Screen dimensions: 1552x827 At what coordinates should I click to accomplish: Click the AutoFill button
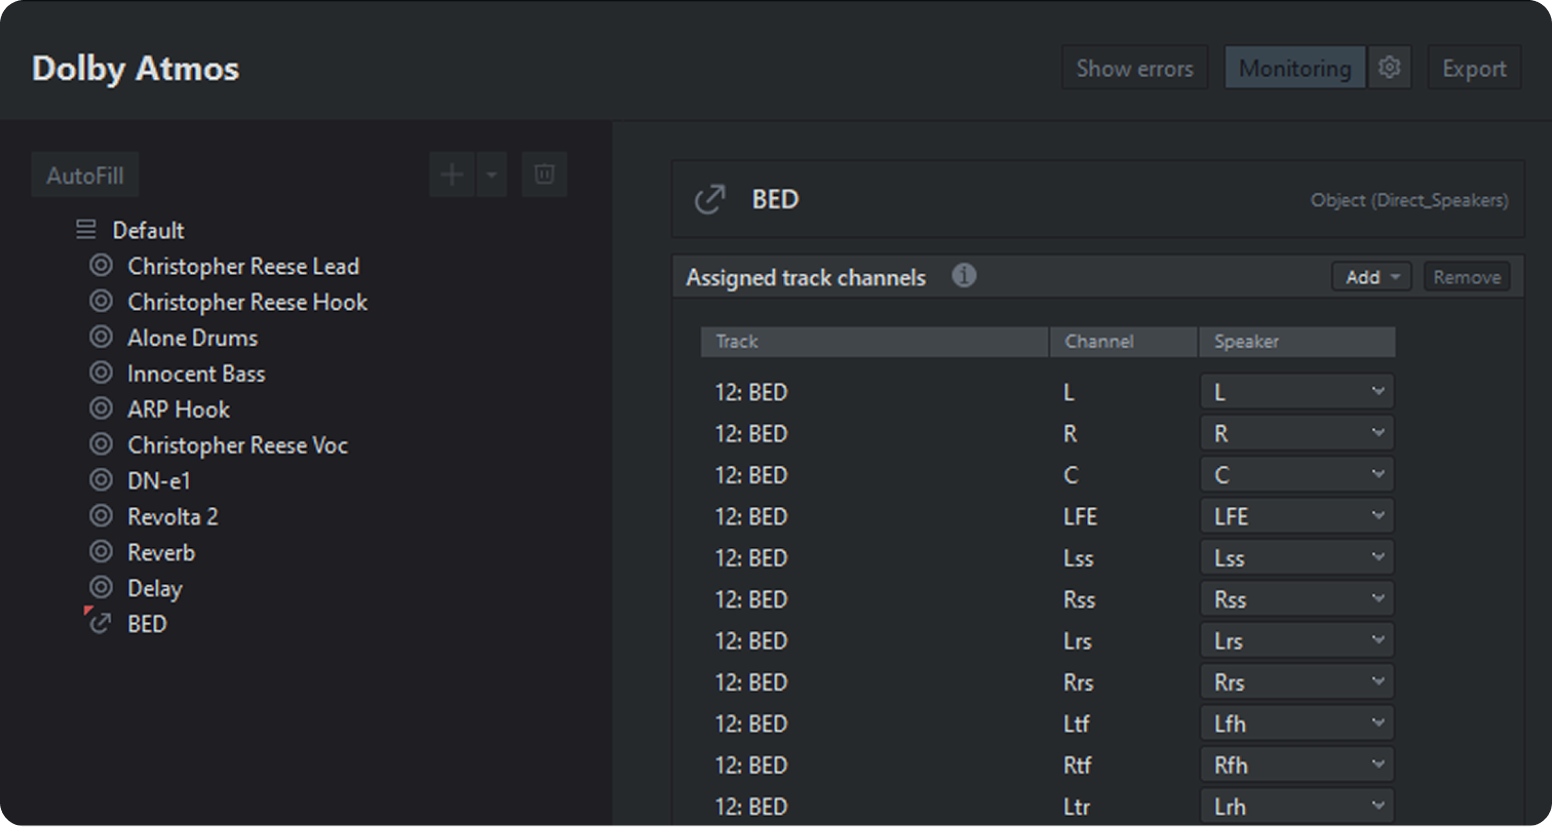pyautogui.click(x=85, y=175)
